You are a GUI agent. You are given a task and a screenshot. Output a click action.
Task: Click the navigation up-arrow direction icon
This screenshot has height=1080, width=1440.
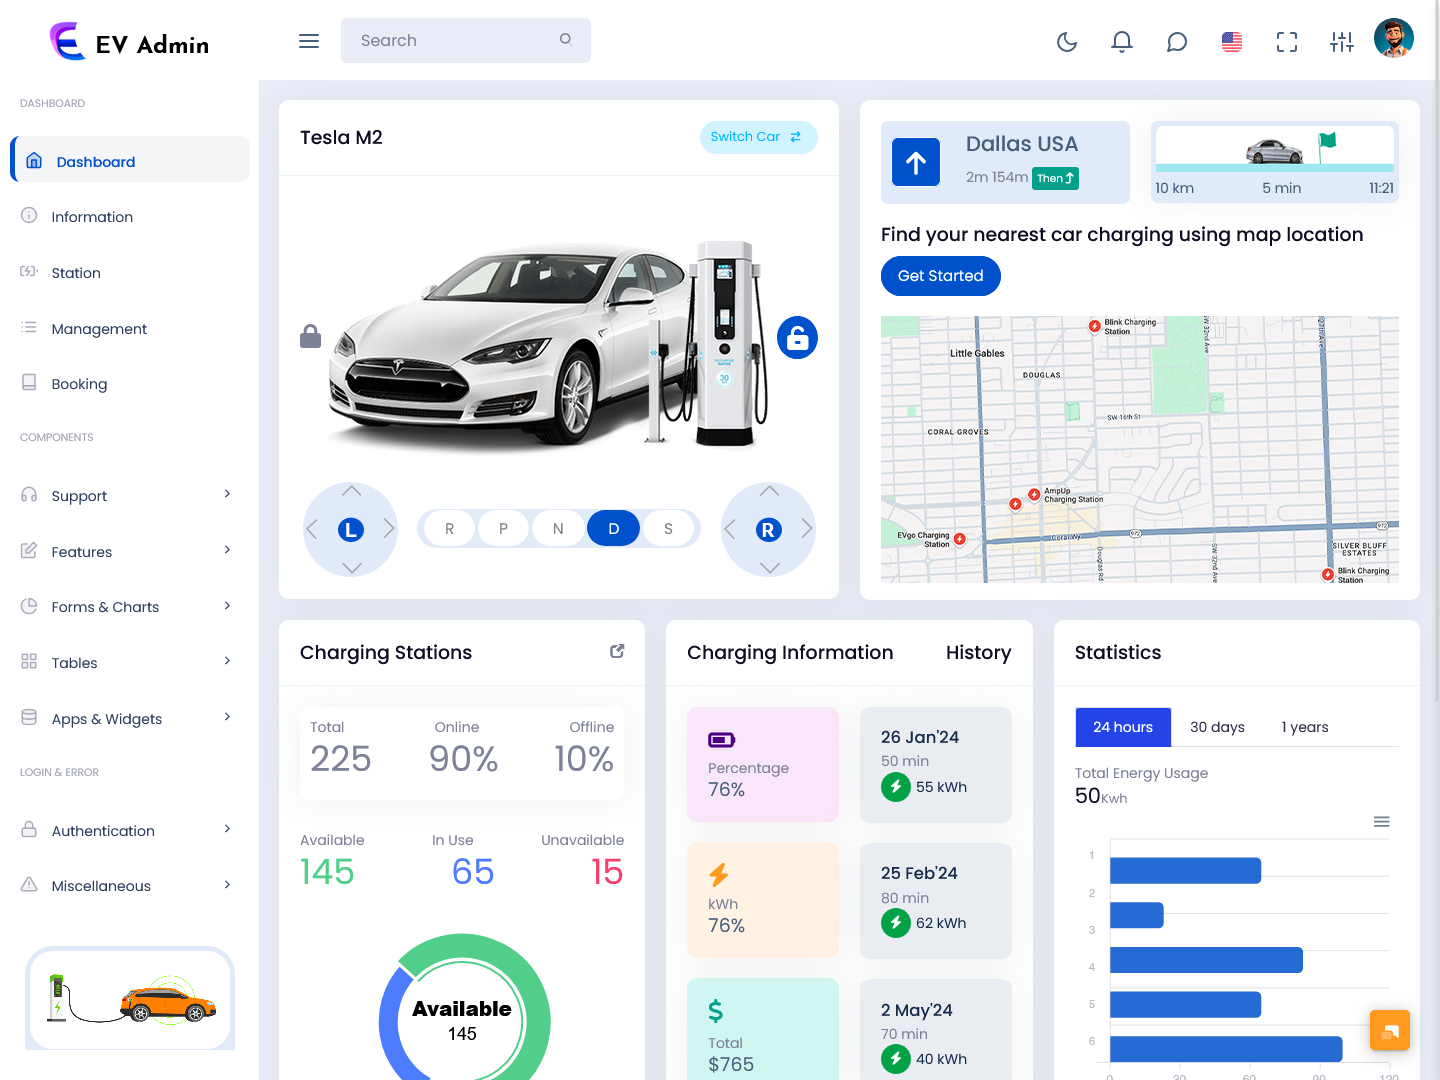(916, 162)
